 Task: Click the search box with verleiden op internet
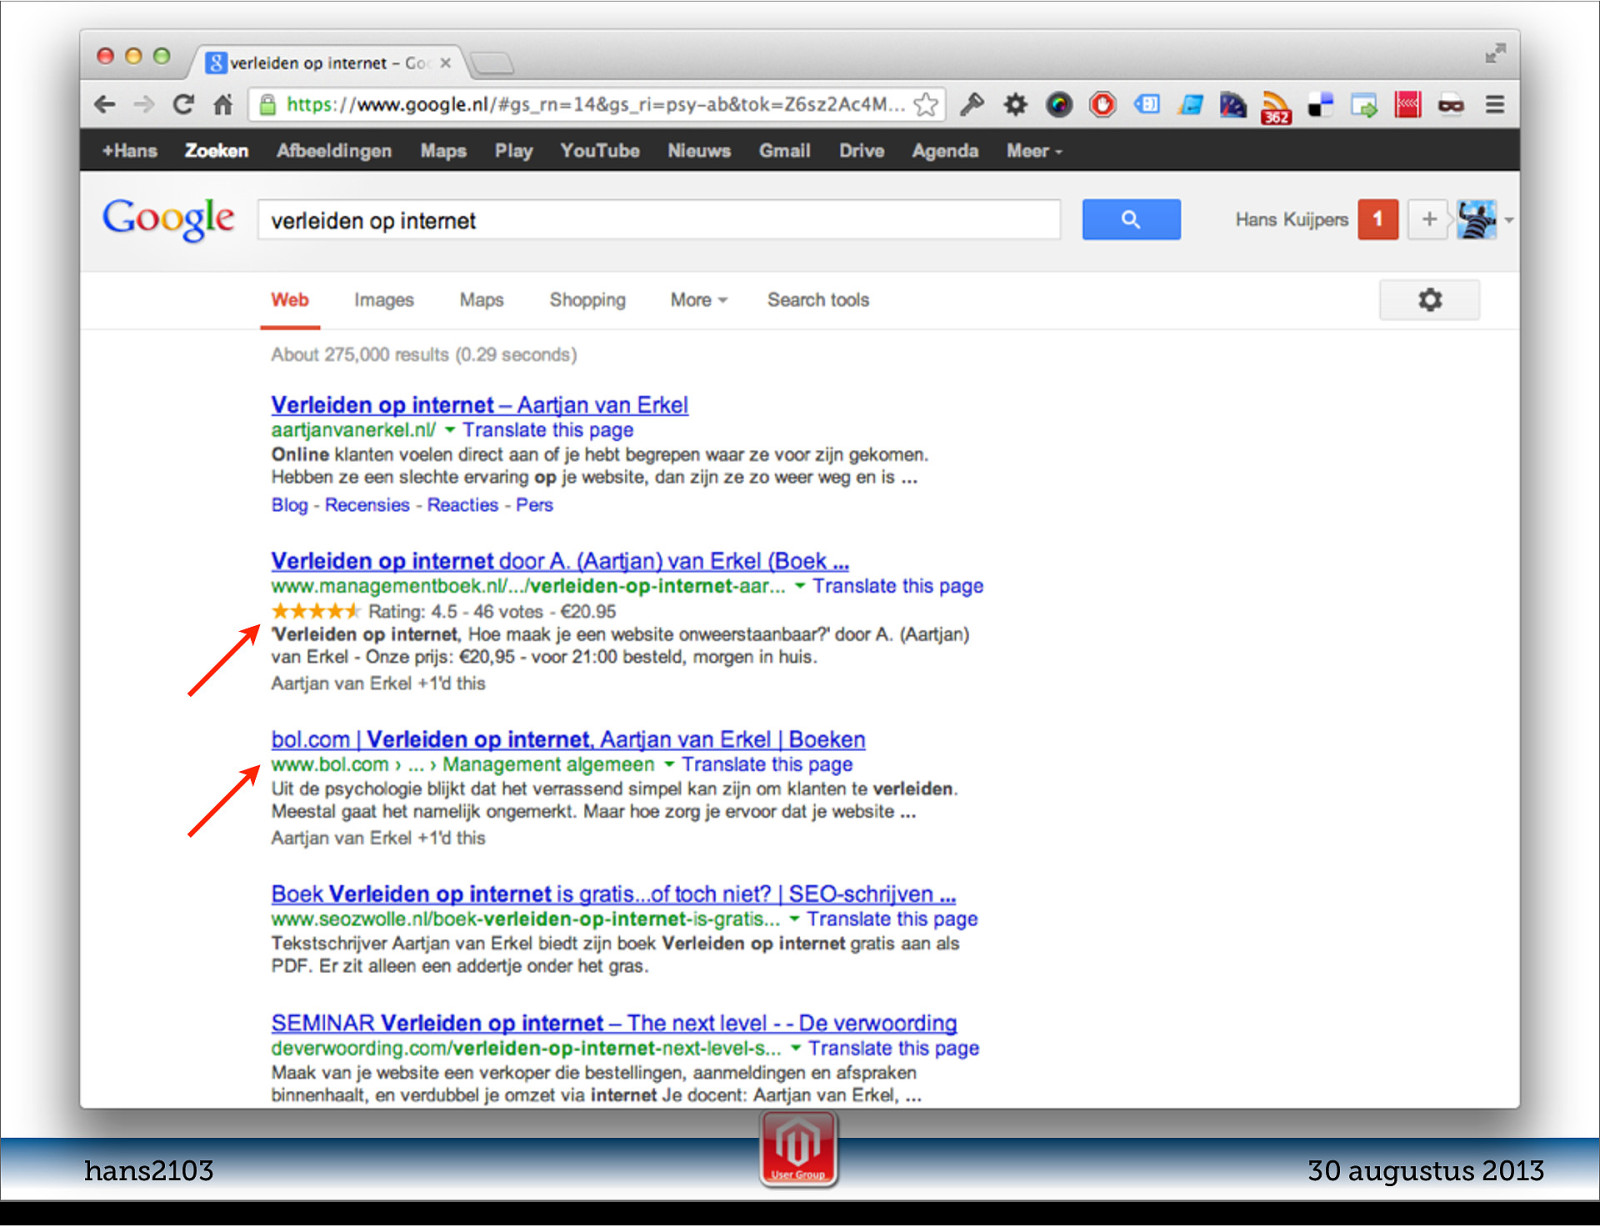click(659, 220)
